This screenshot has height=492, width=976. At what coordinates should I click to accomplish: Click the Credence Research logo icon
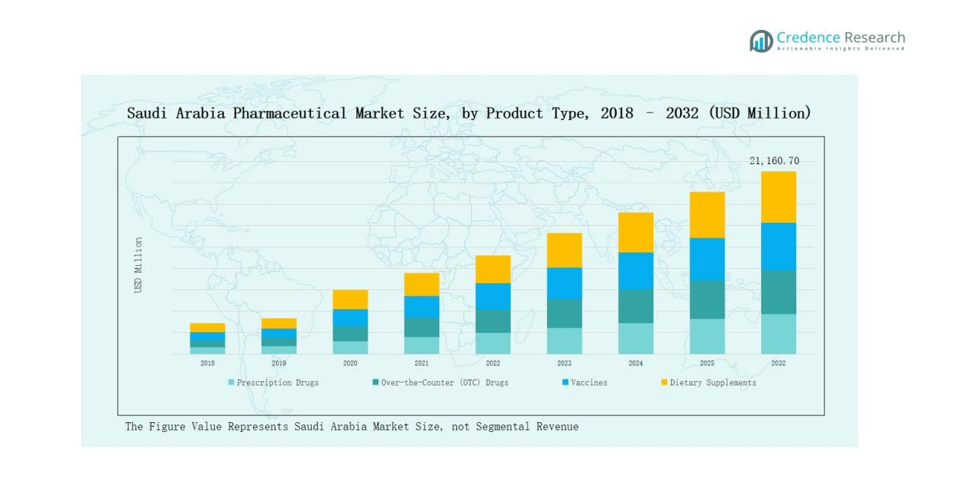click(762, 41)
